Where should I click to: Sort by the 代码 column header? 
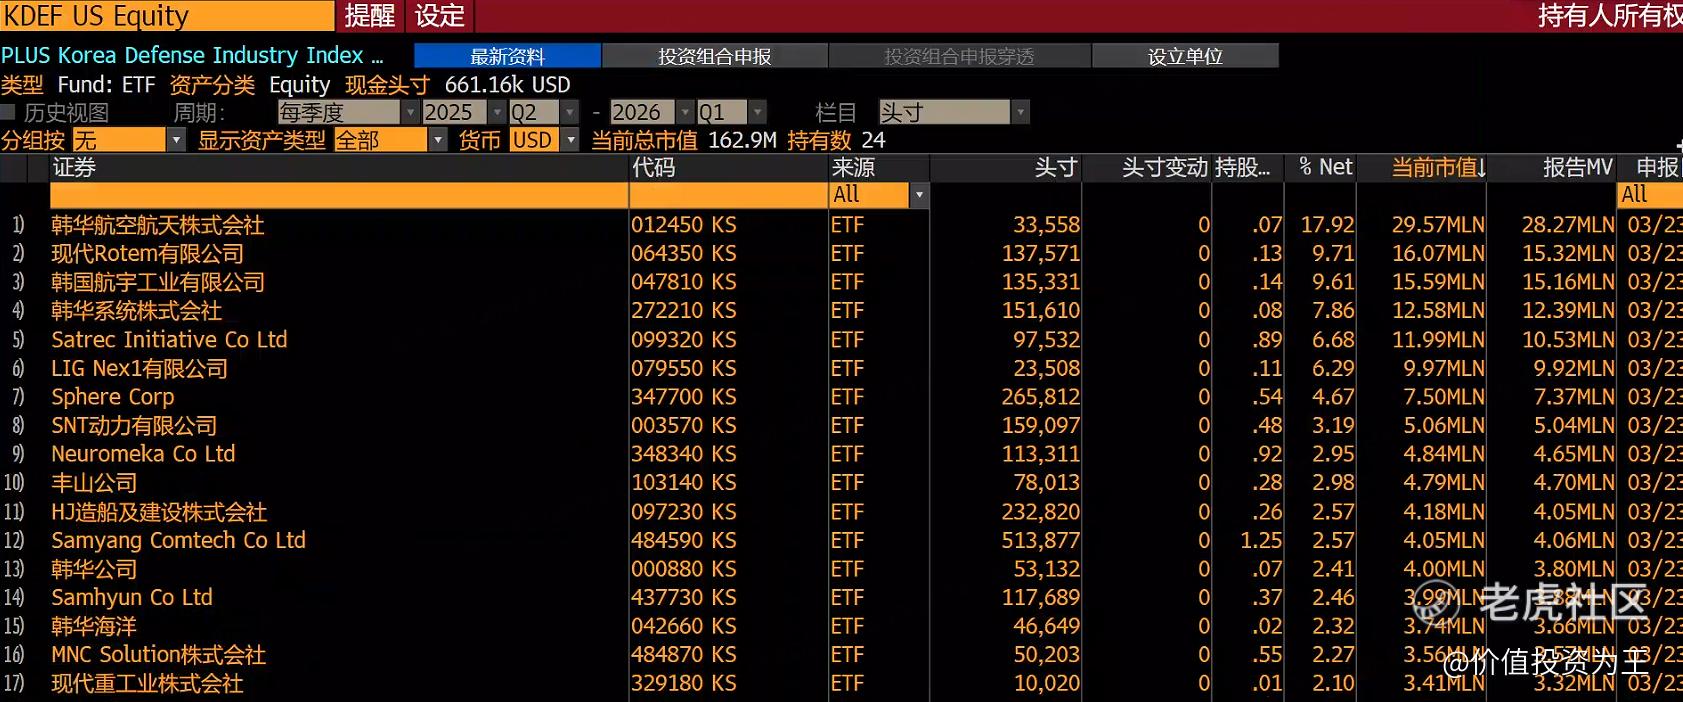click(x=654, y=167)
